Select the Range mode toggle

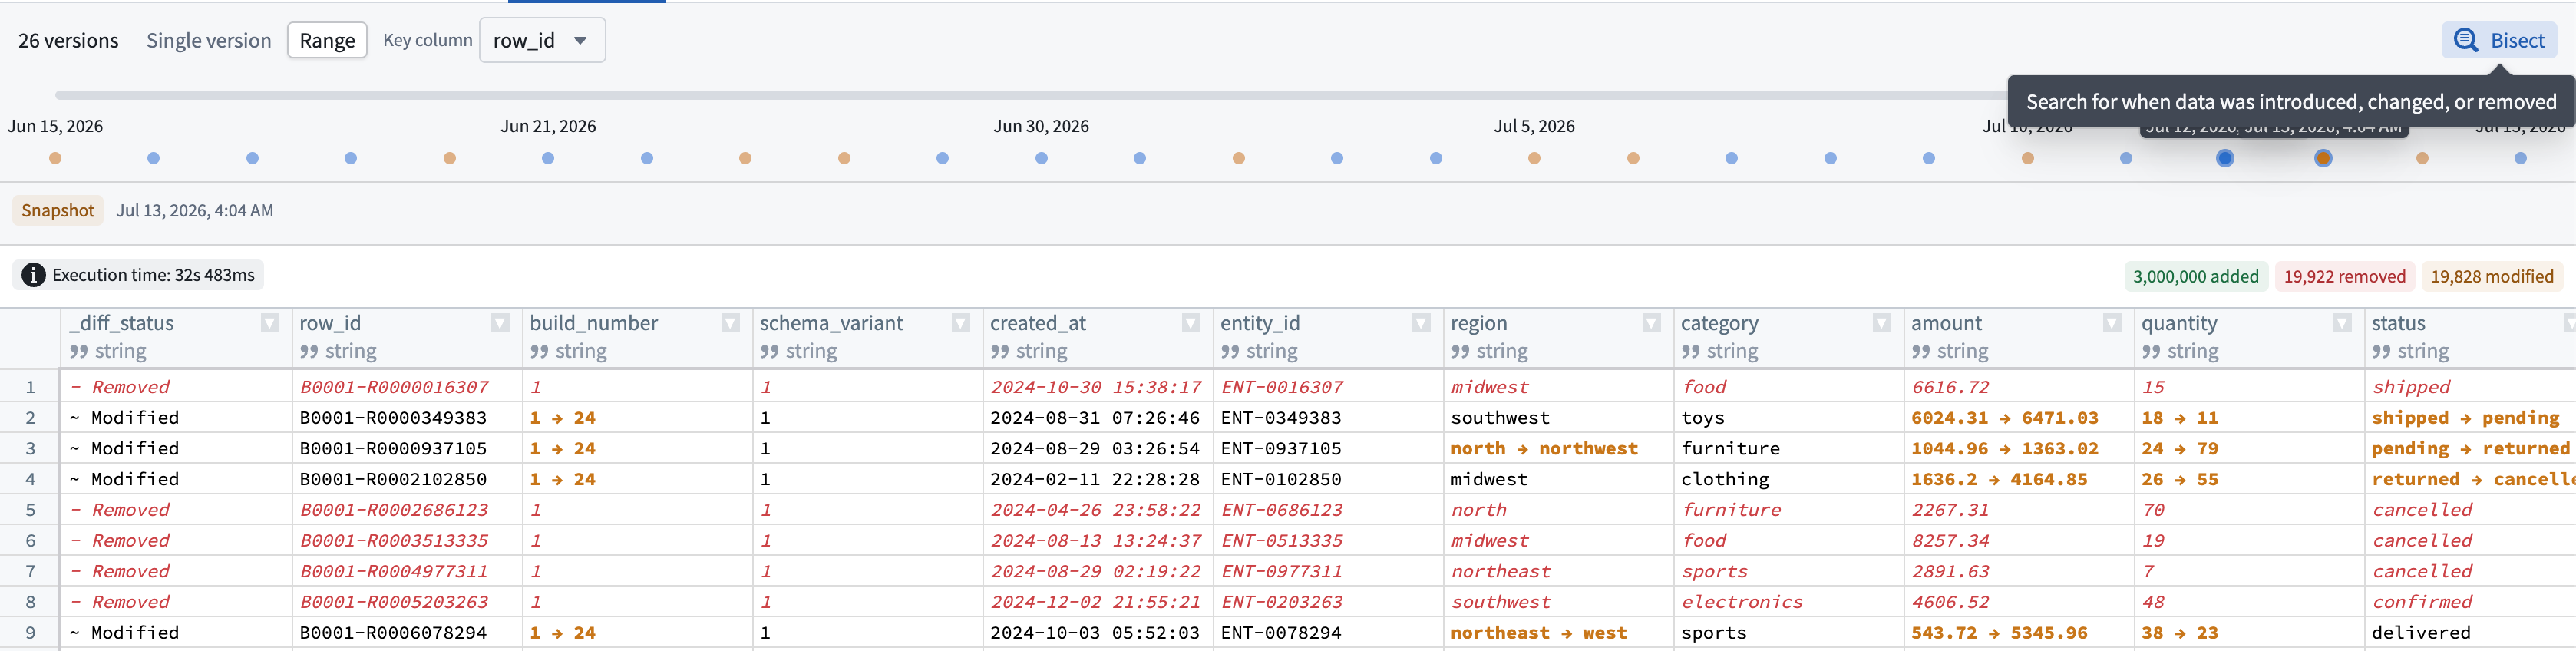pos(327,41)
